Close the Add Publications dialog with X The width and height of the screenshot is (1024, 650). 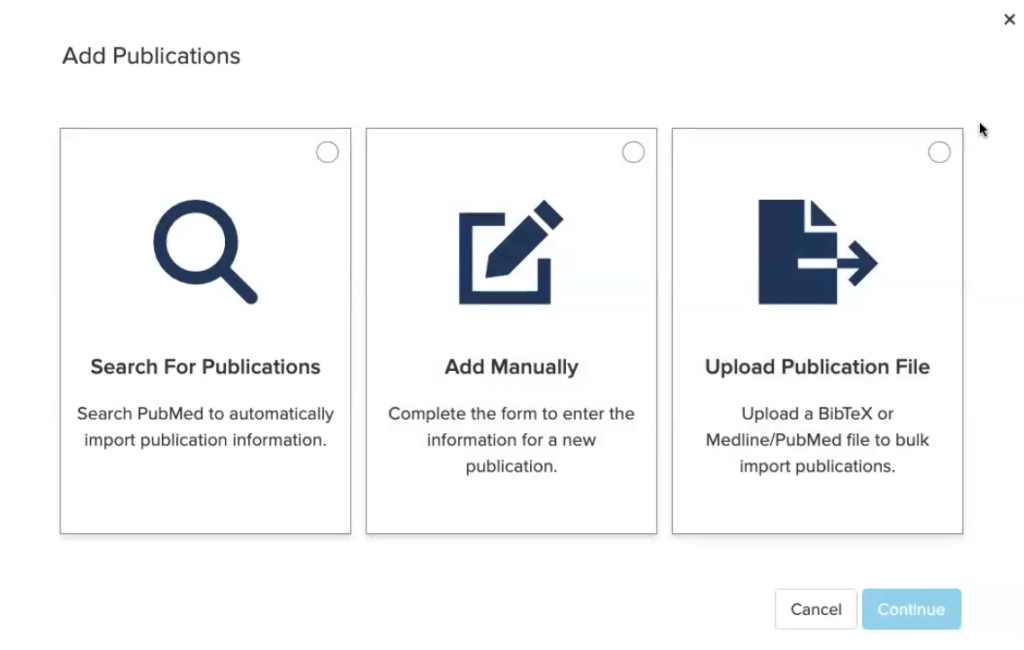pyautogui.click(x=1009, y=20)
